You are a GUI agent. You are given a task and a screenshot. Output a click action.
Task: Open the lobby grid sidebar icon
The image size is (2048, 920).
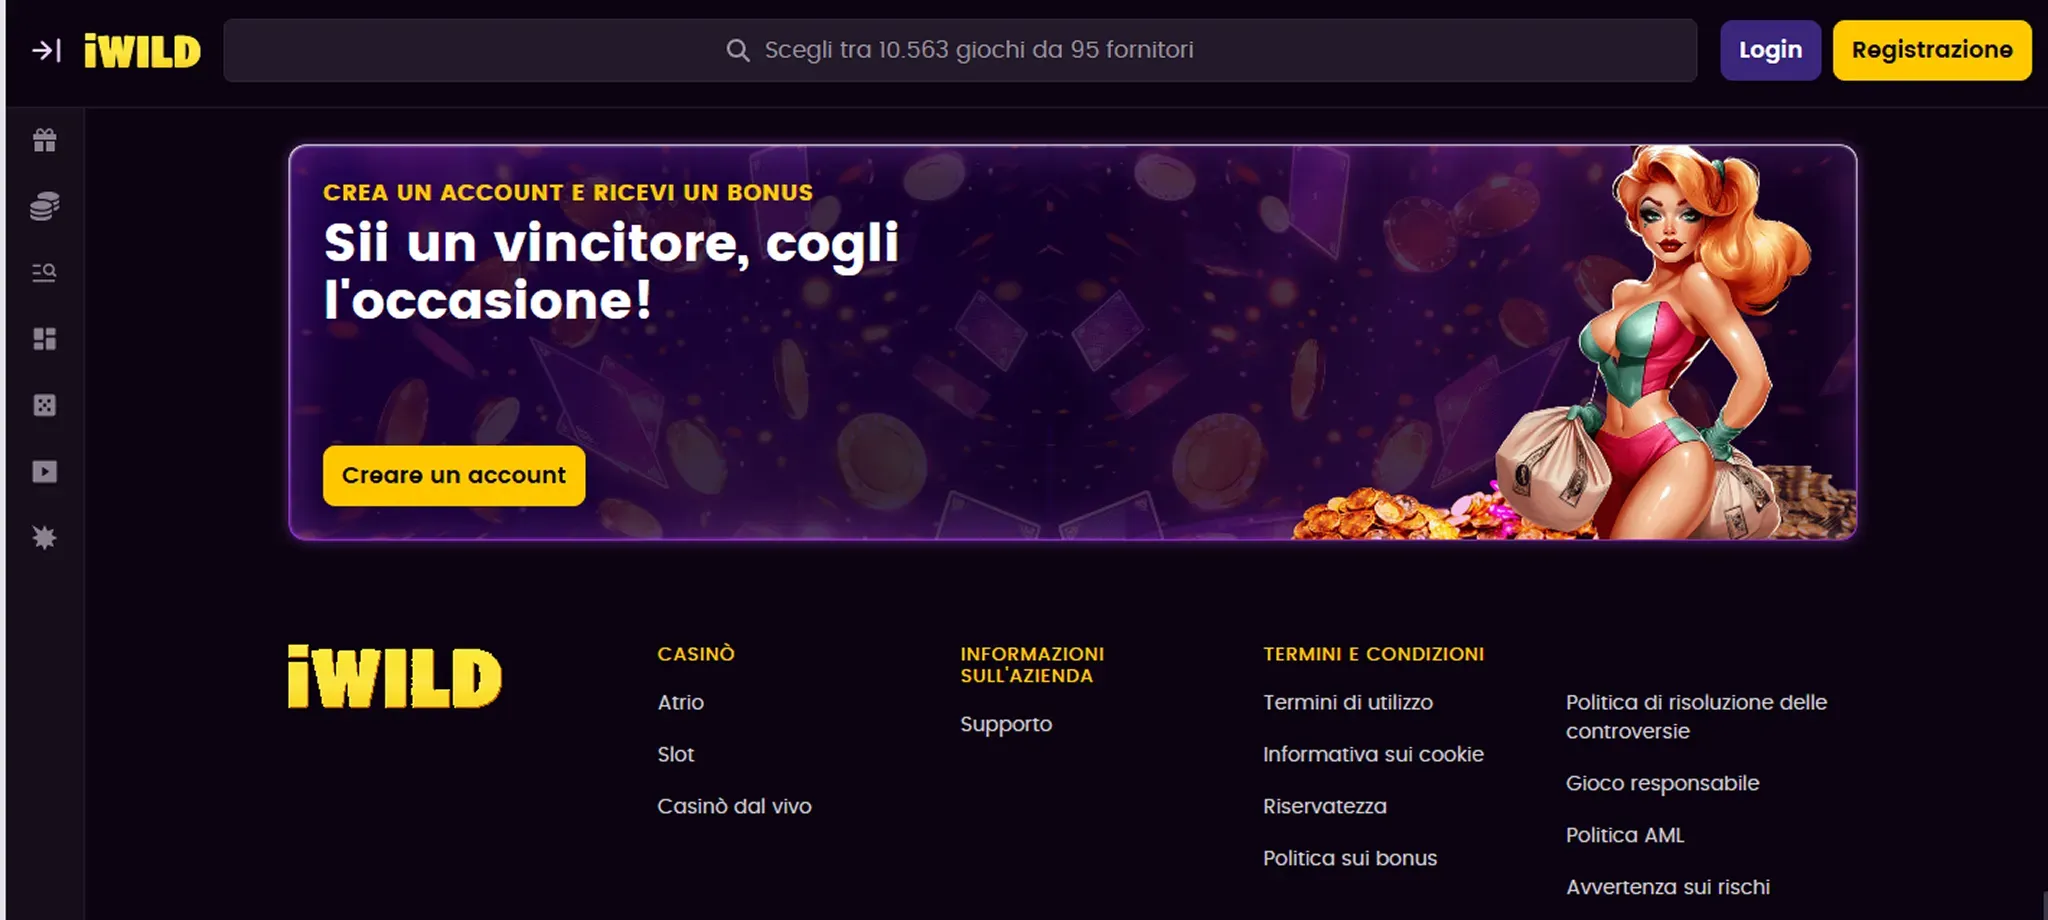pyautogui.click(x=44, y=339)
